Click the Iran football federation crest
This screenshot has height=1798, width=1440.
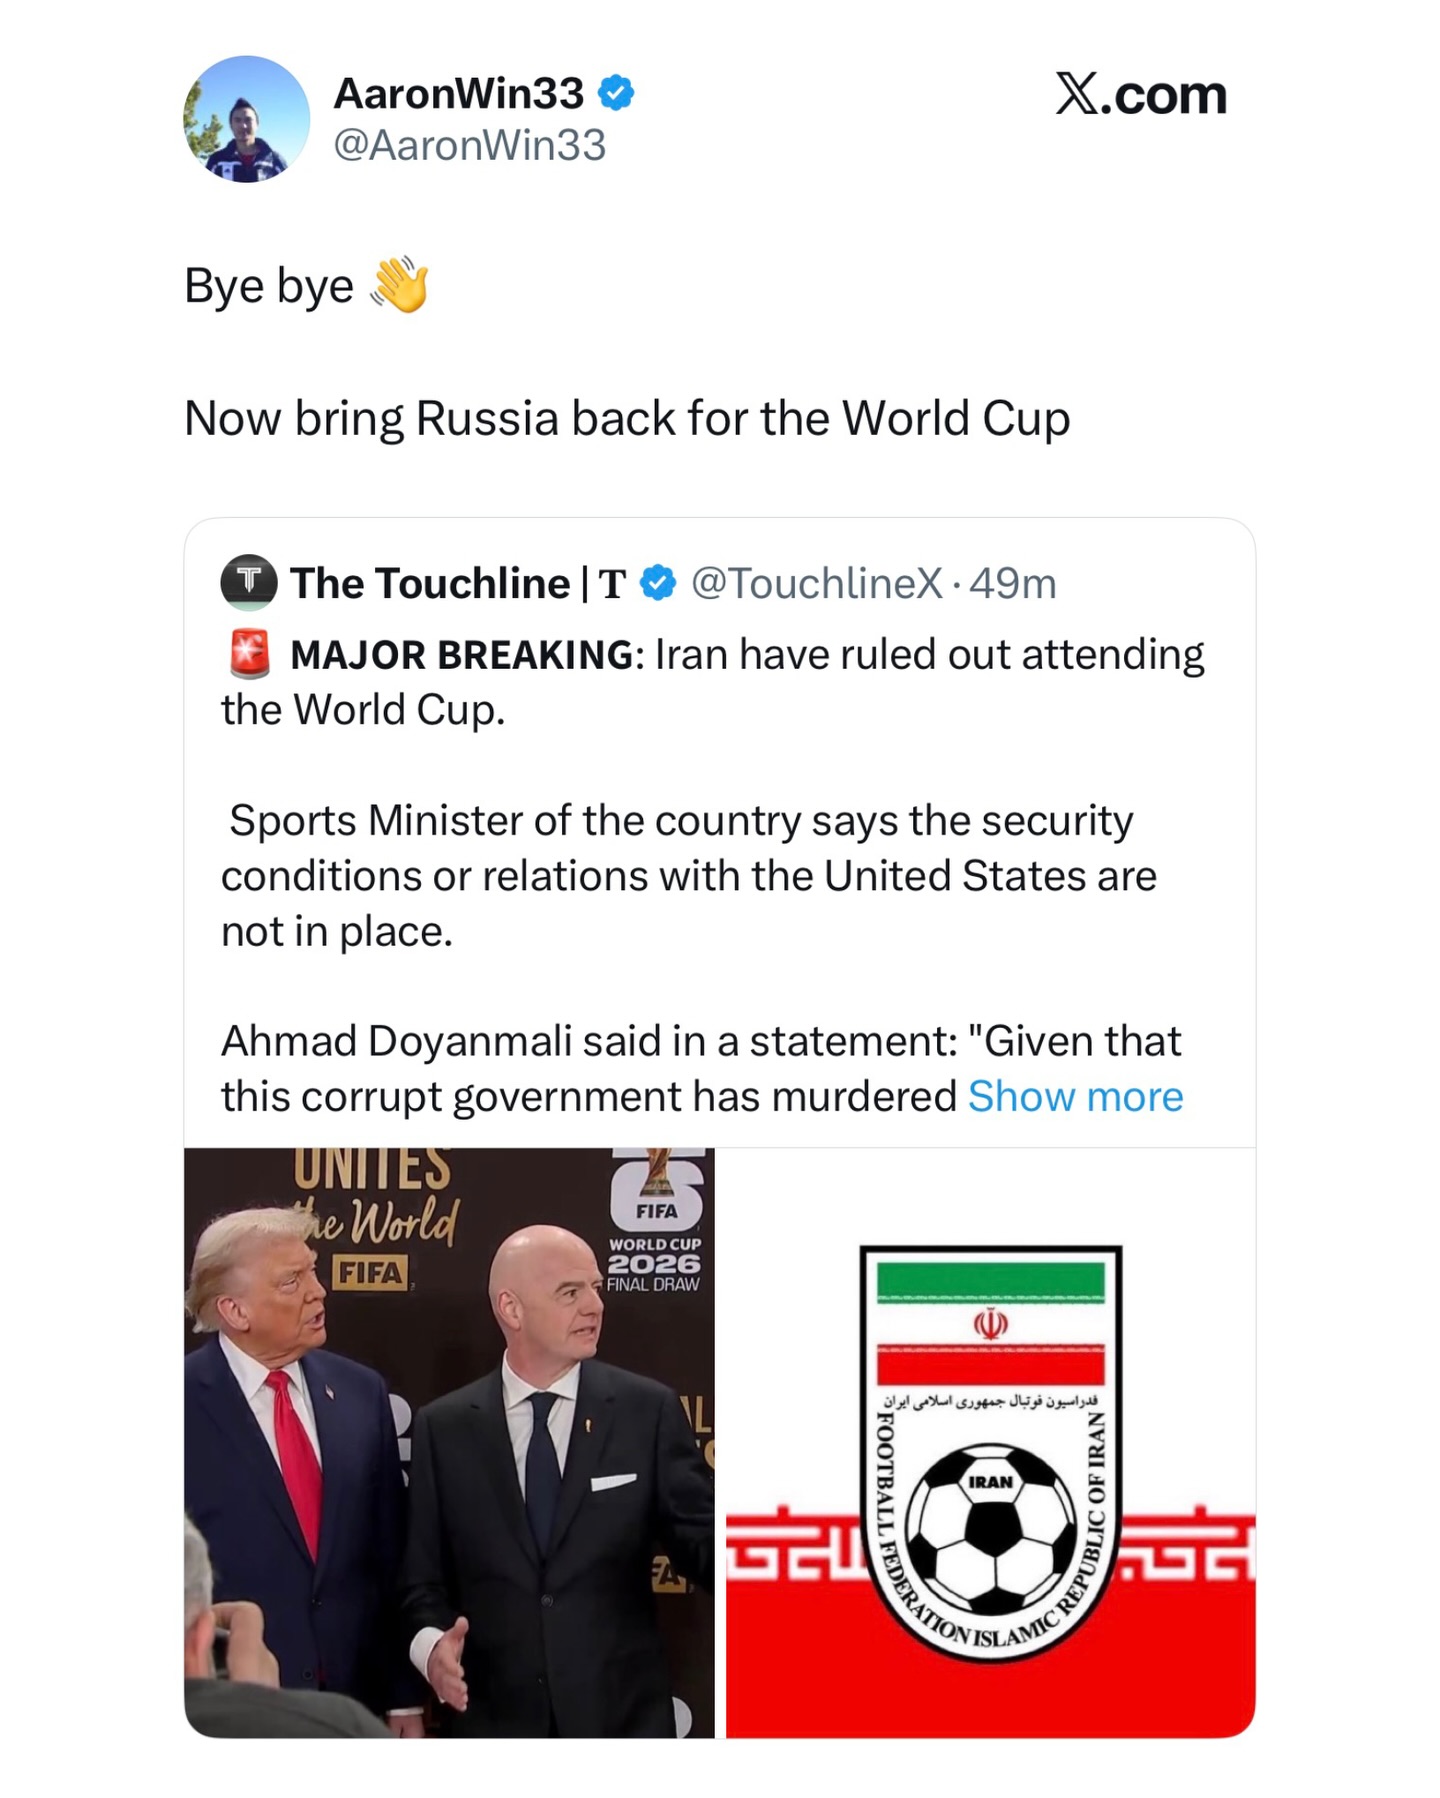991,1454
